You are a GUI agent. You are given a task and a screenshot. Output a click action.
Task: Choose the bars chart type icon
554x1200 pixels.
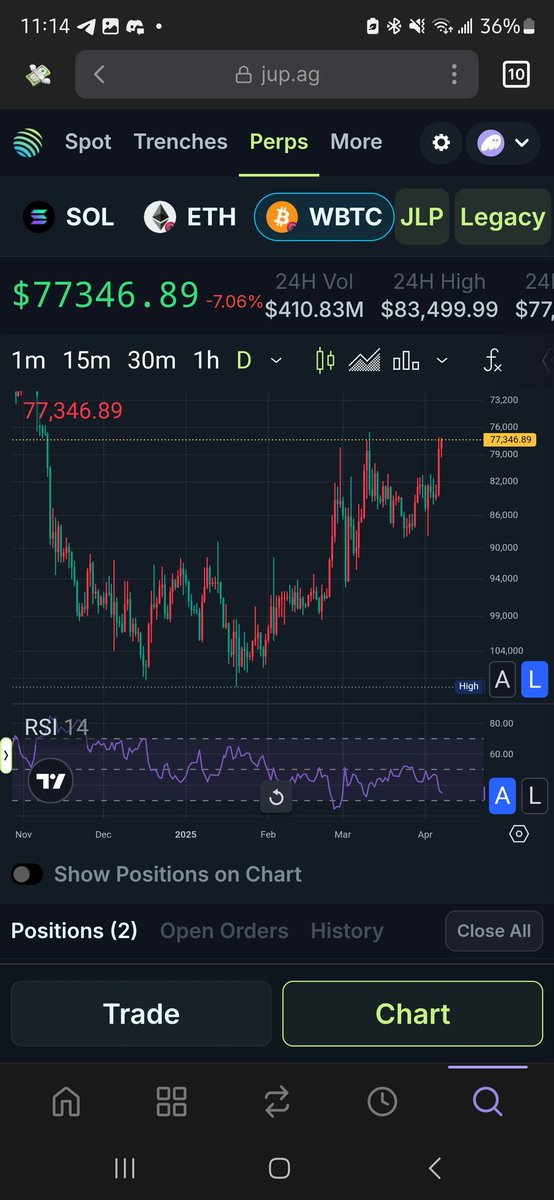click(406, 361)
